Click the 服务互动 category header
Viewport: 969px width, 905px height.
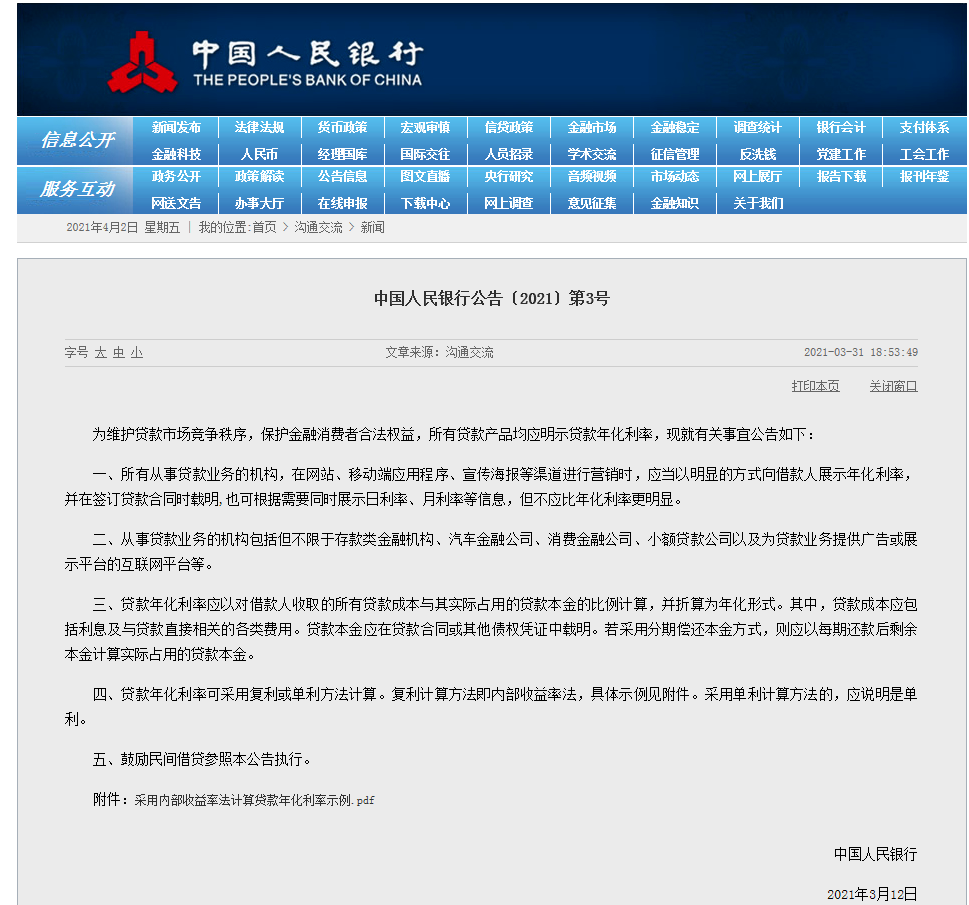[77, 189]
